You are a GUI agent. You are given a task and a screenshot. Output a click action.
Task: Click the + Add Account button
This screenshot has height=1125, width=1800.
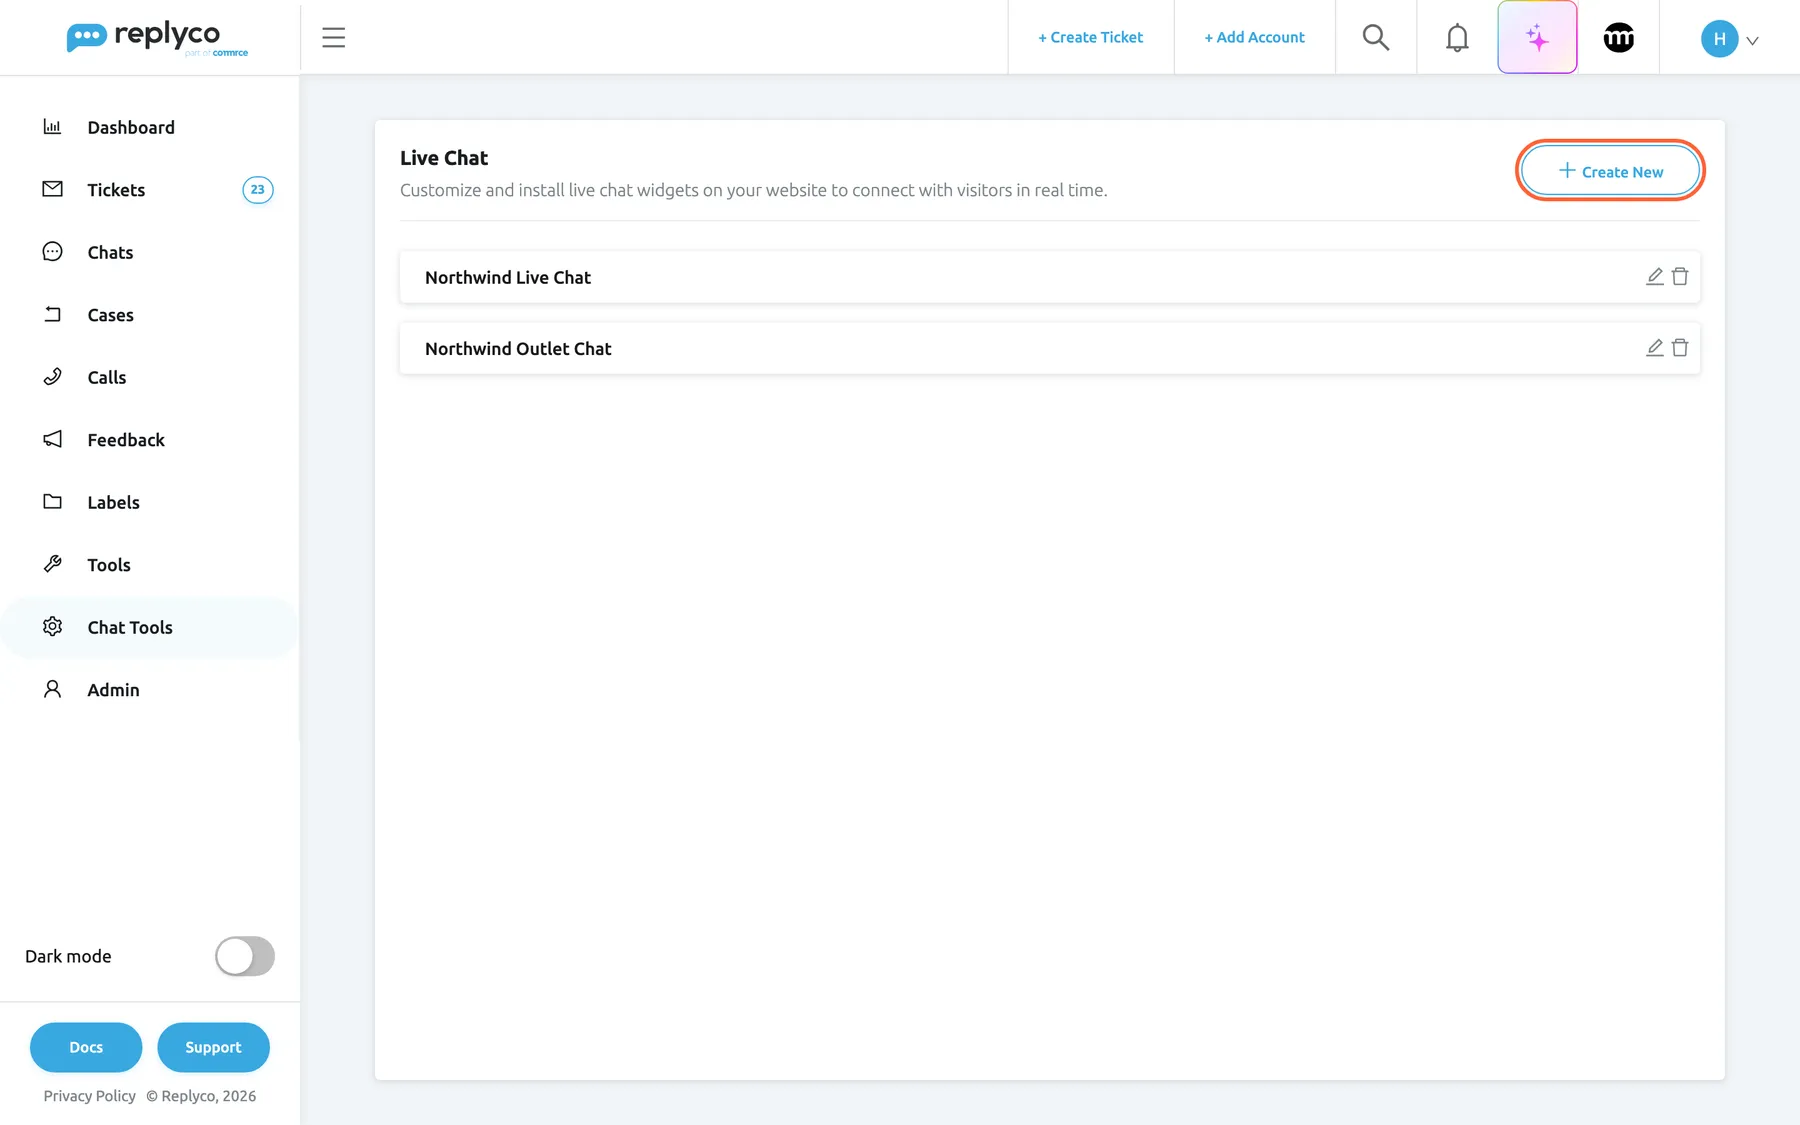coord(1254,38)
